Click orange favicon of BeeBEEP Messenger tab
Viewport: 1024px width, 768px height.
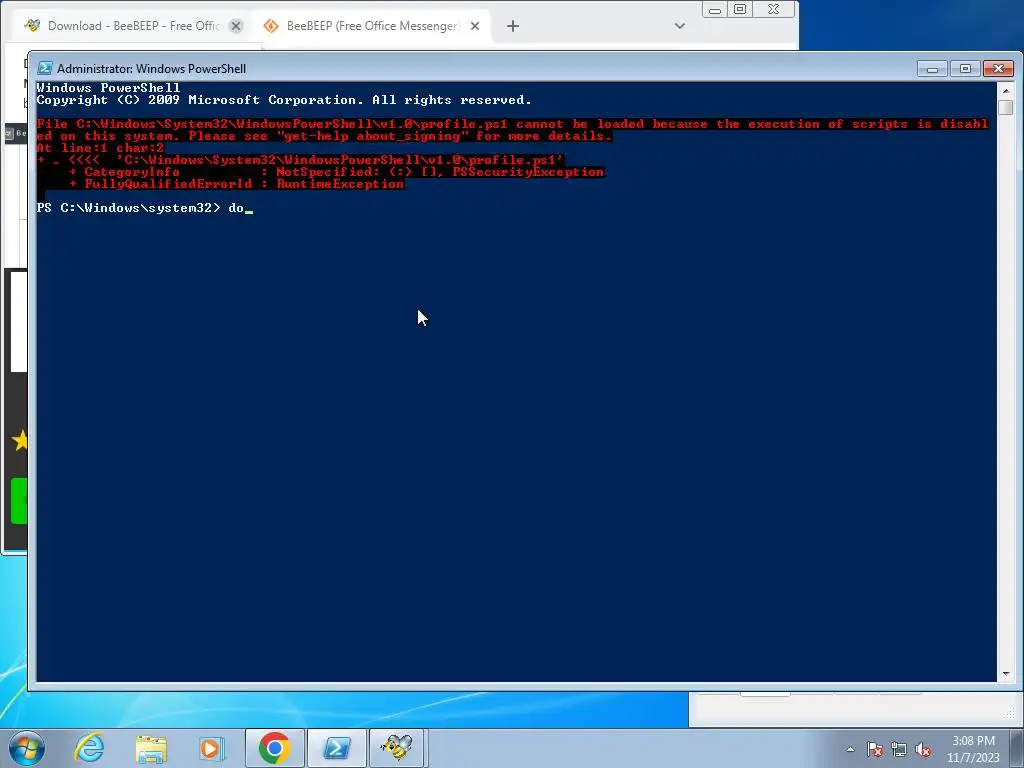(270, 26)
